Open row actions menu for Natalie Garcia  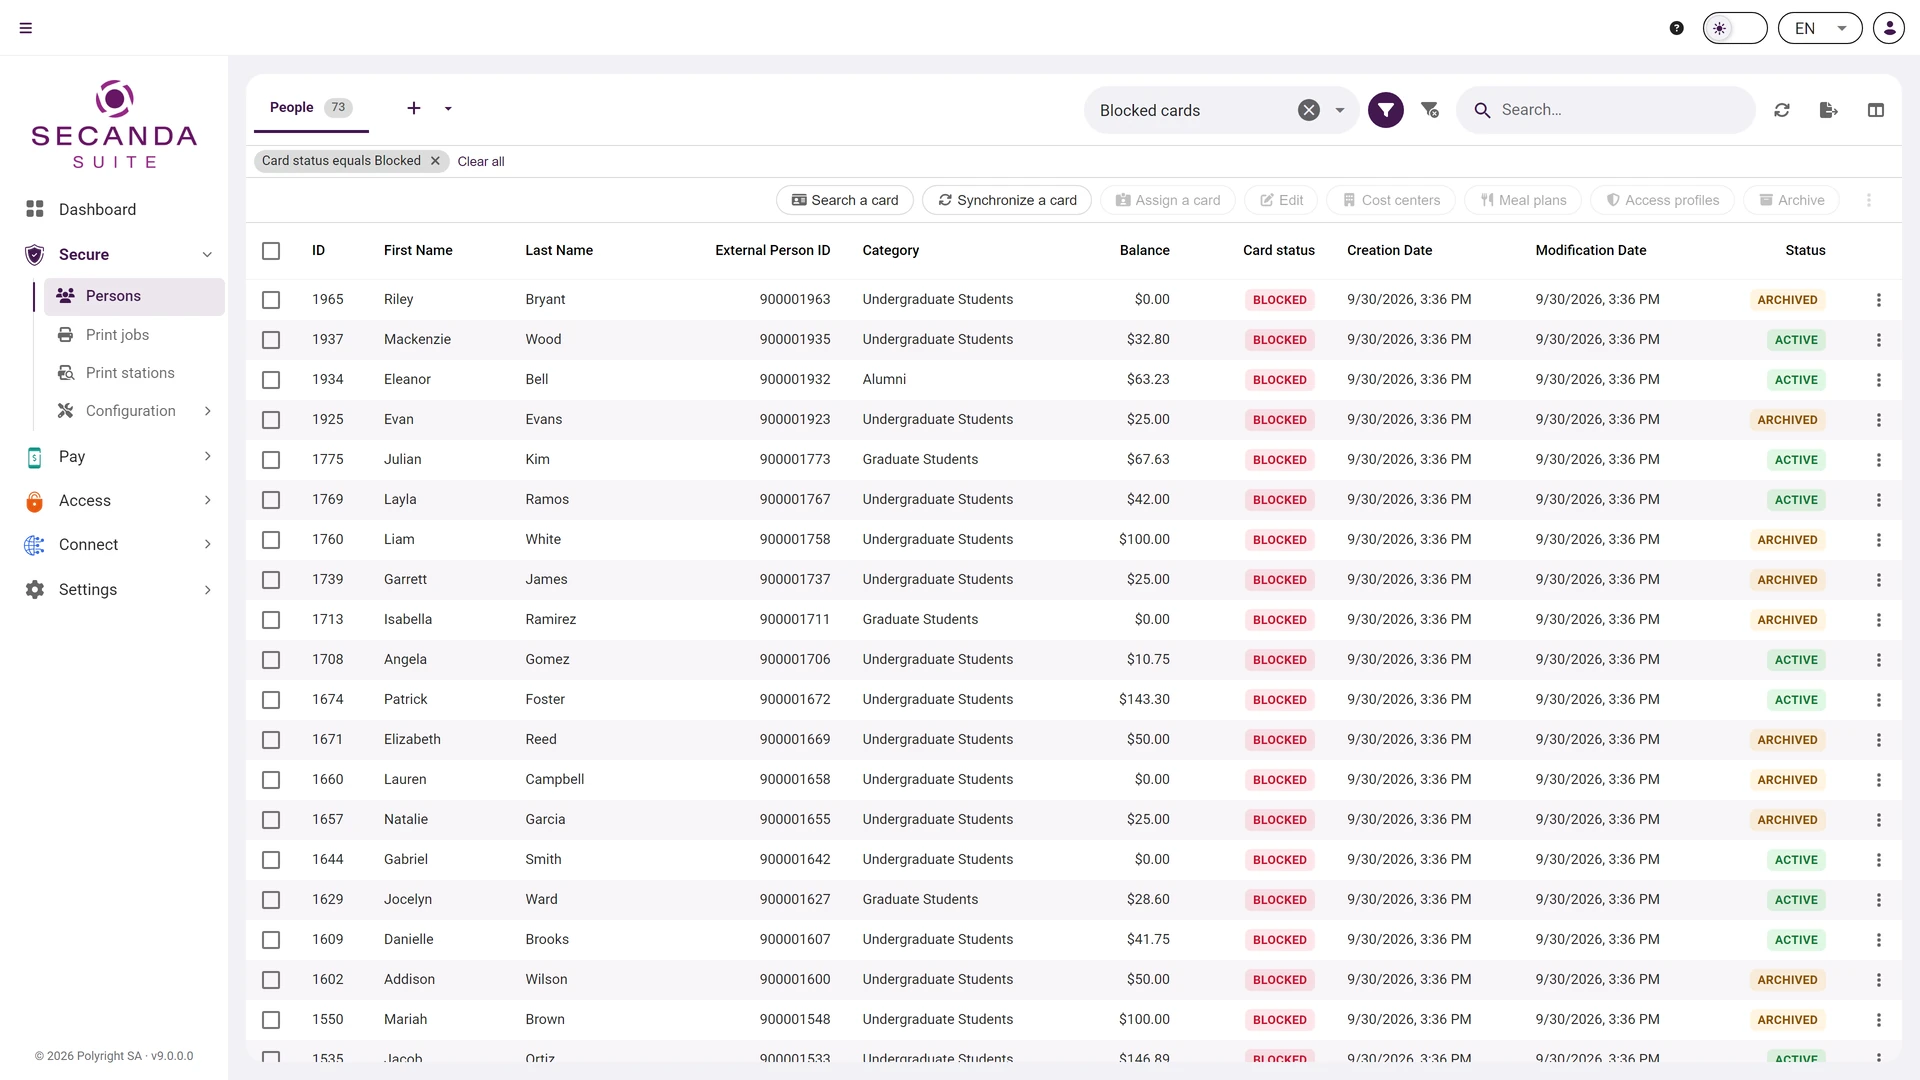pos(1879,820)
